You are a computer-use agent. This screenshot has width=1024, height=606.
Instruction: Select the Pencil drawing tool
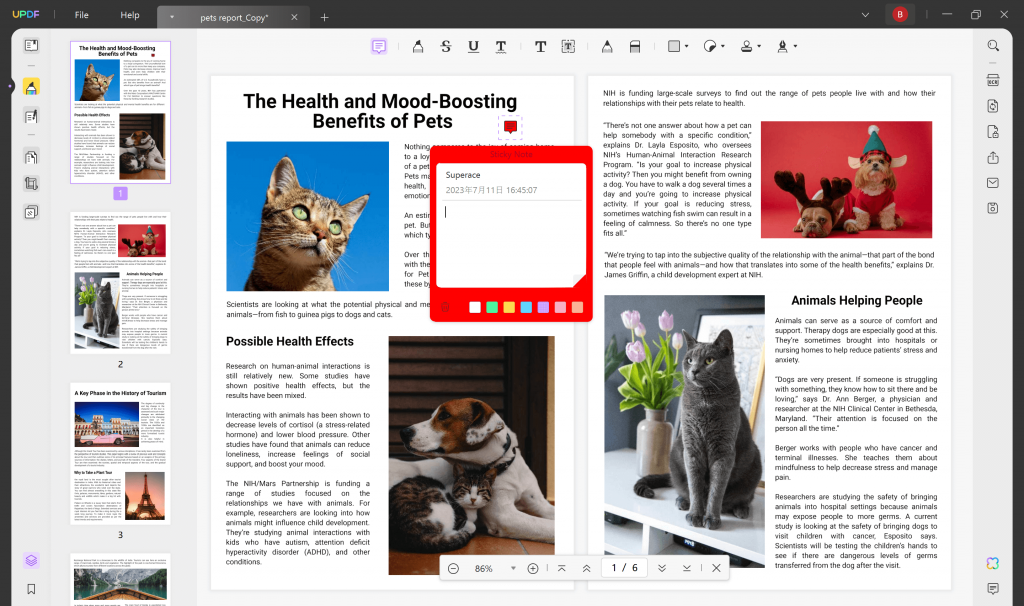click(607, 46)
